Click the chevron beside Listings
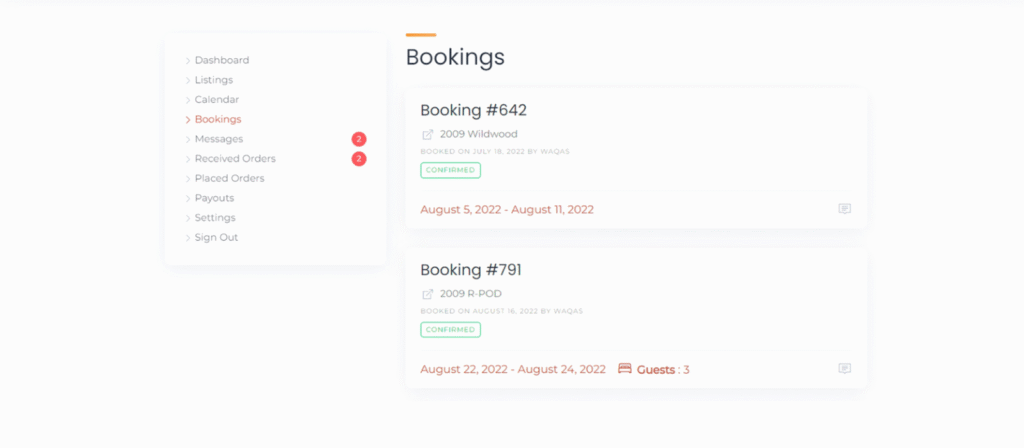Screen dimensions: 1024x448 (188, 81)
